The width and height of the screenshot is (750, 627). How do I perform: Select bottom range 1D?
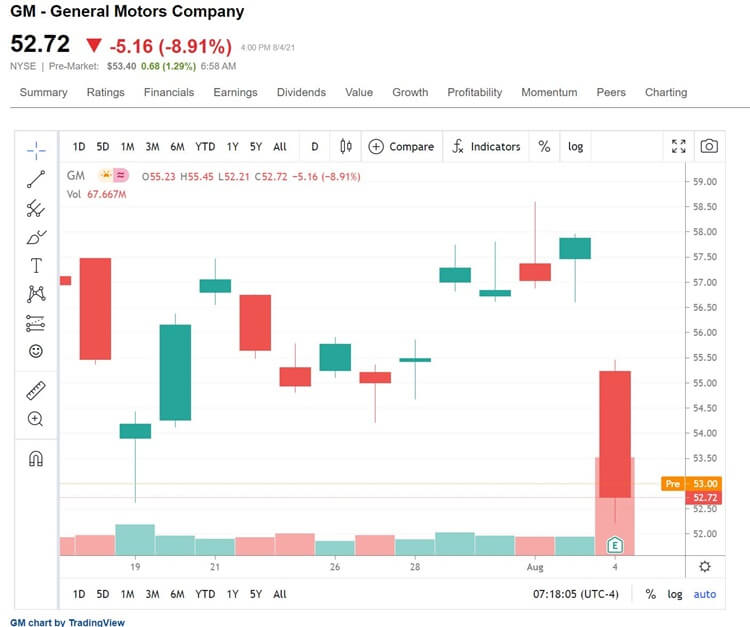click(x=79, y=594)
